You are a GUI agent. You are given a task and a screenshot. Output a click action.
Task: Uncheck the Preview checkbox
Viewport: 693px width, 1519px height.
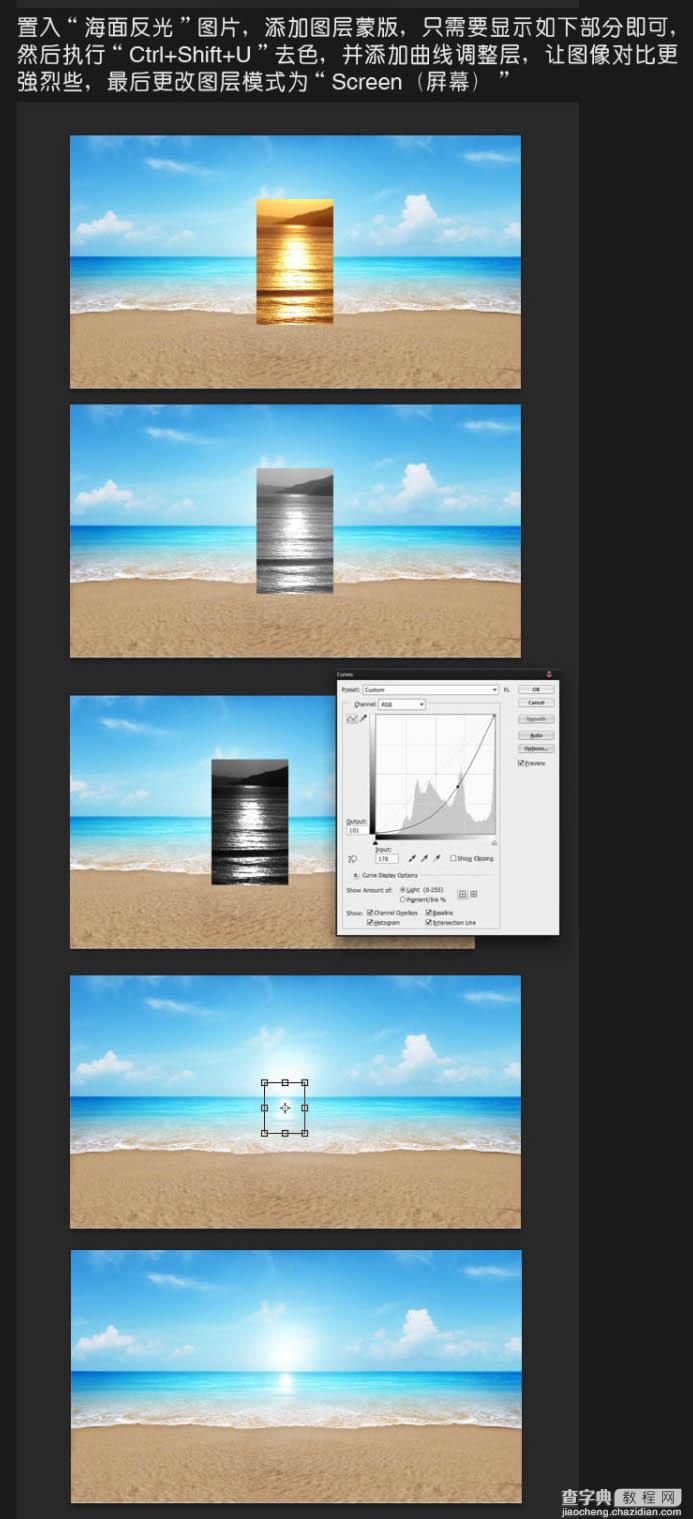click(521, 763)
